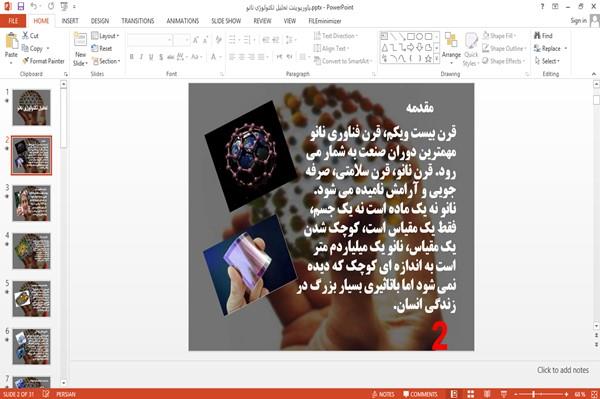Open the Quick Styles gallery
Image resolution: width=600 pixels, height=399 pixels.
click(471, 50)
